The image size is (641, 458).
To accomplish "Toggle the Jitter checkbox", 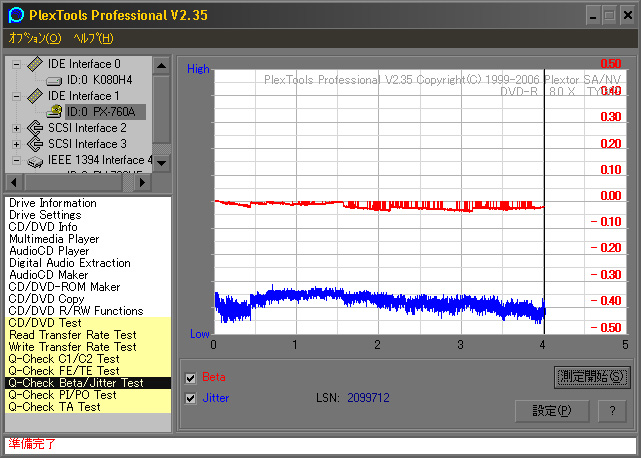I will [x=191, y=398].
